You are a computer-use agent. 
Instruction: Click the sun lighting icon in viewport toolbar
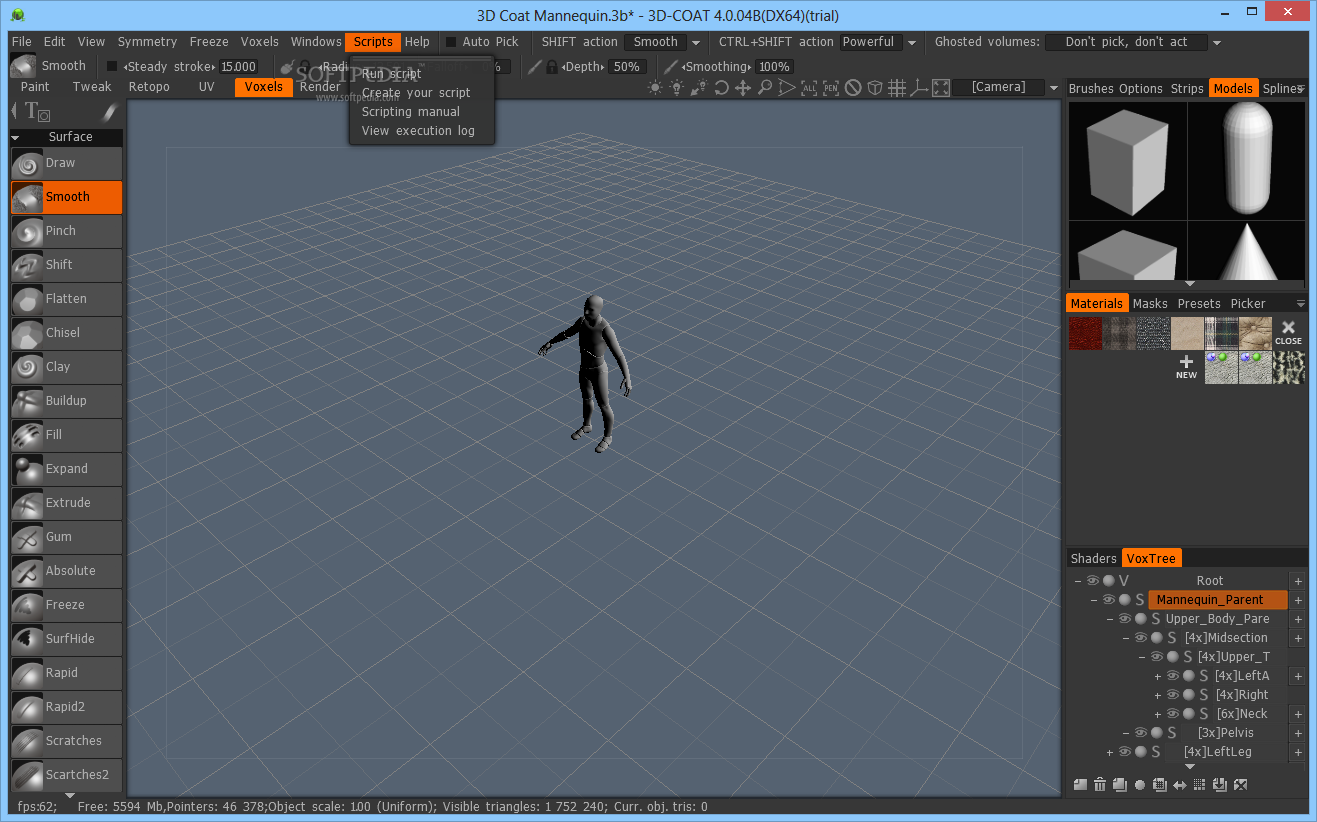point(655,88)
